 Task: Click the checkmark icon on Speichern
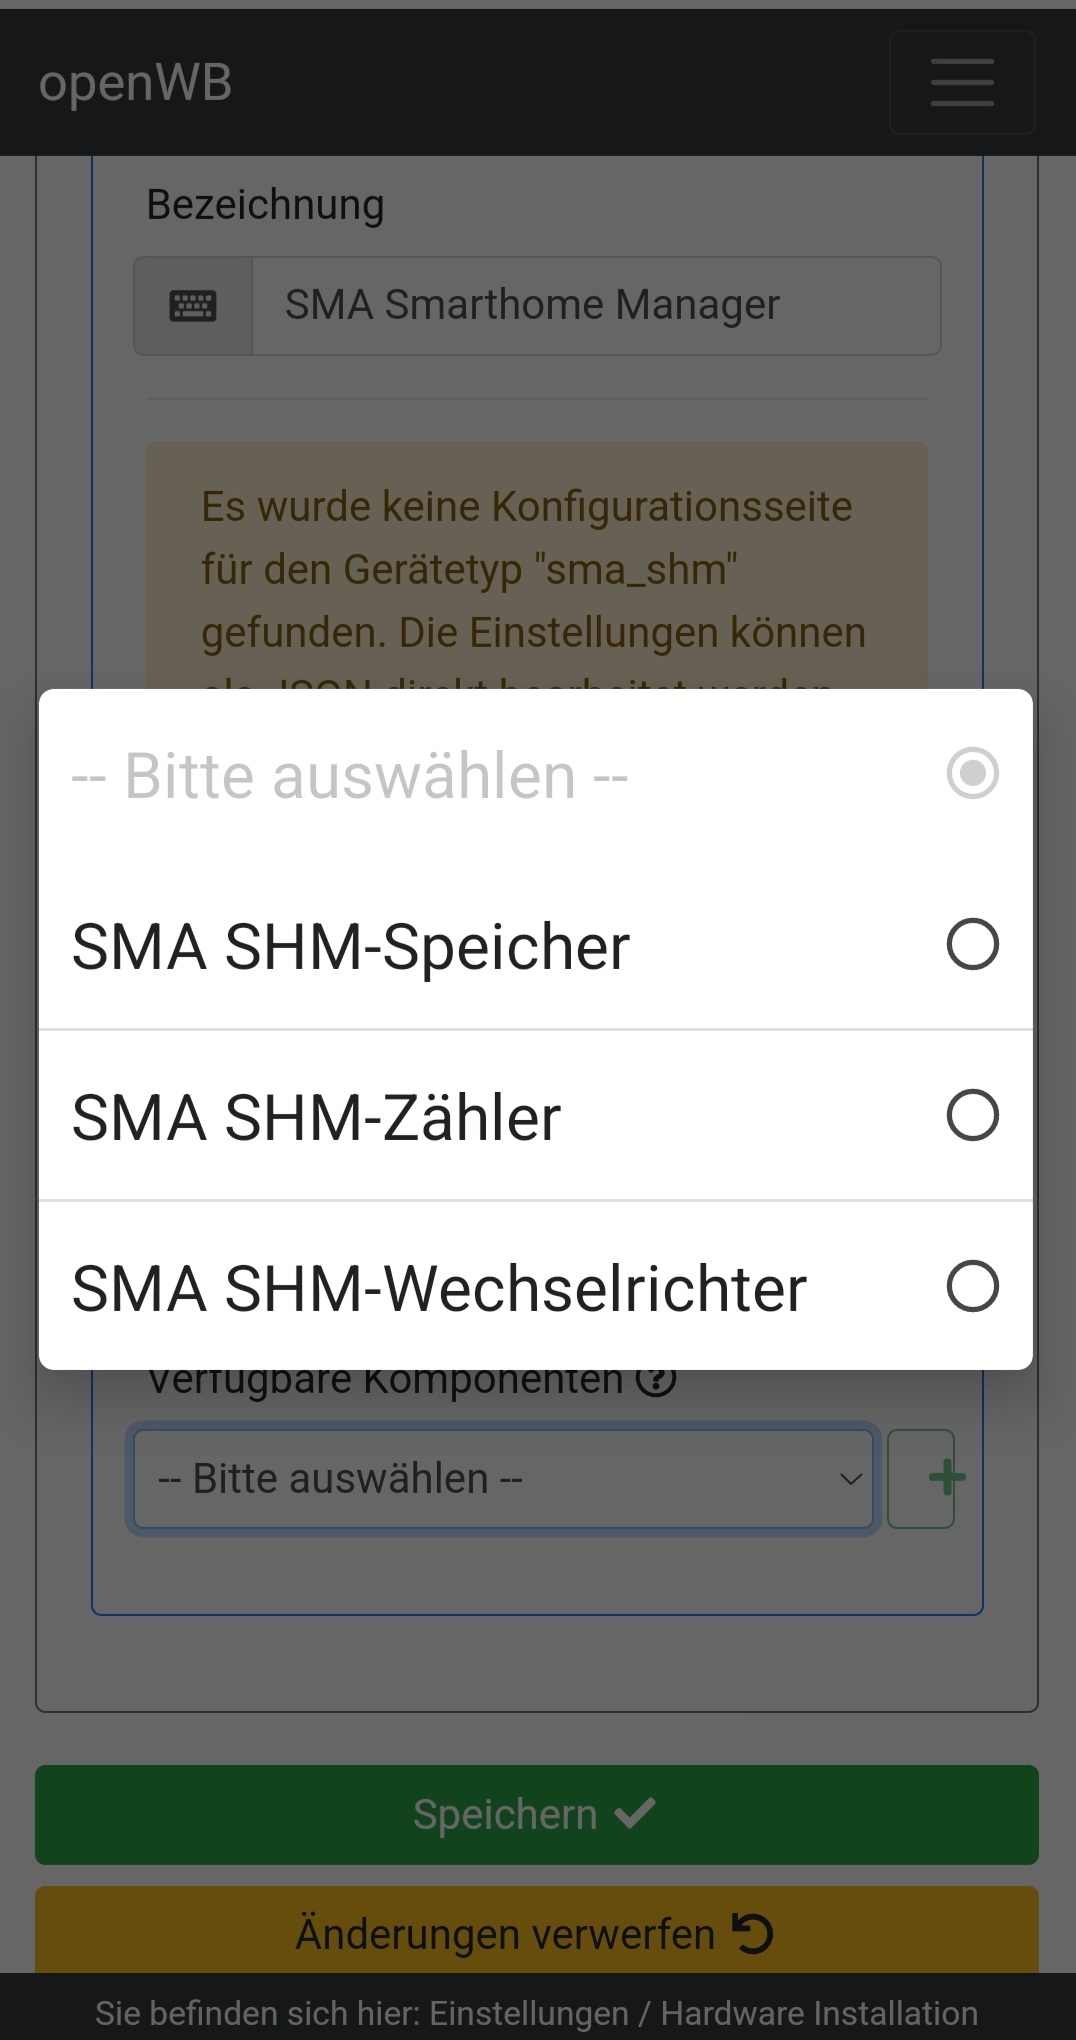635,1813
